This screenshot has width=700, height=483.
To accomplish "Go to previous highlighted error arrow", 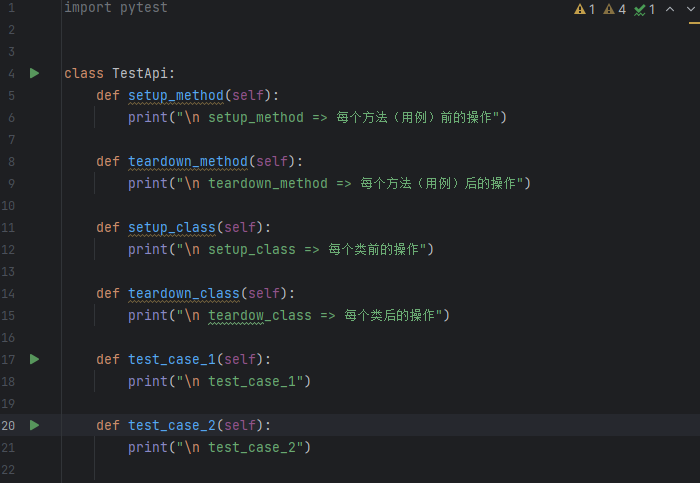I will coord(669,9).
